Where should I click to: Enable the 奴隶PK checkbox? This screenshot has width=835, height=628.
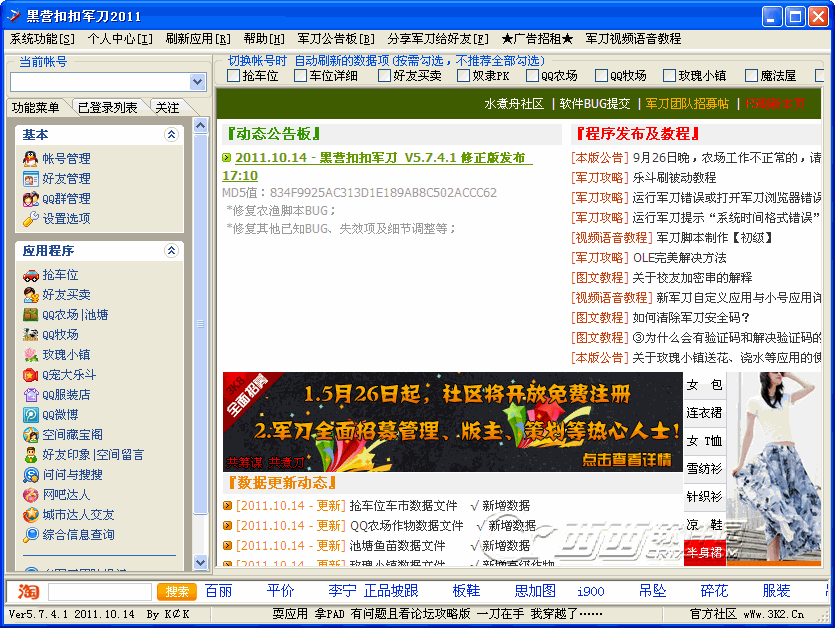(463, 76)
